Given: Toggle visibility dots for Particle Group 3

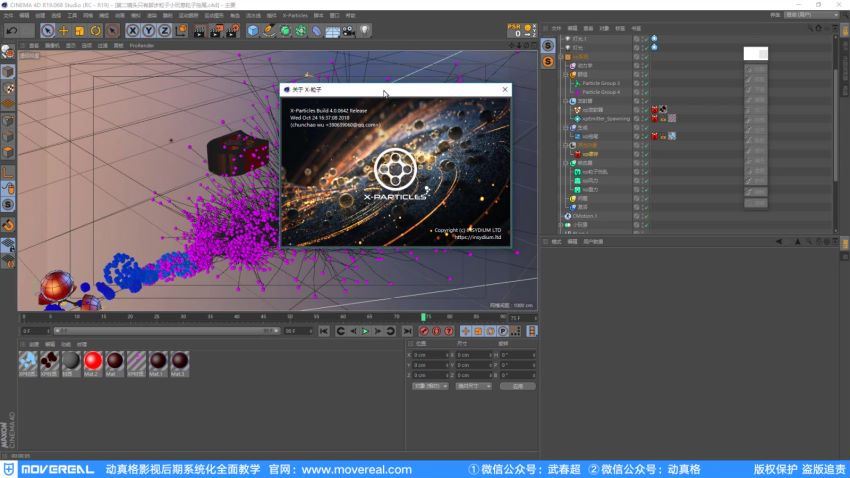Looking at the screenshot, I should (x=642, y=83).
